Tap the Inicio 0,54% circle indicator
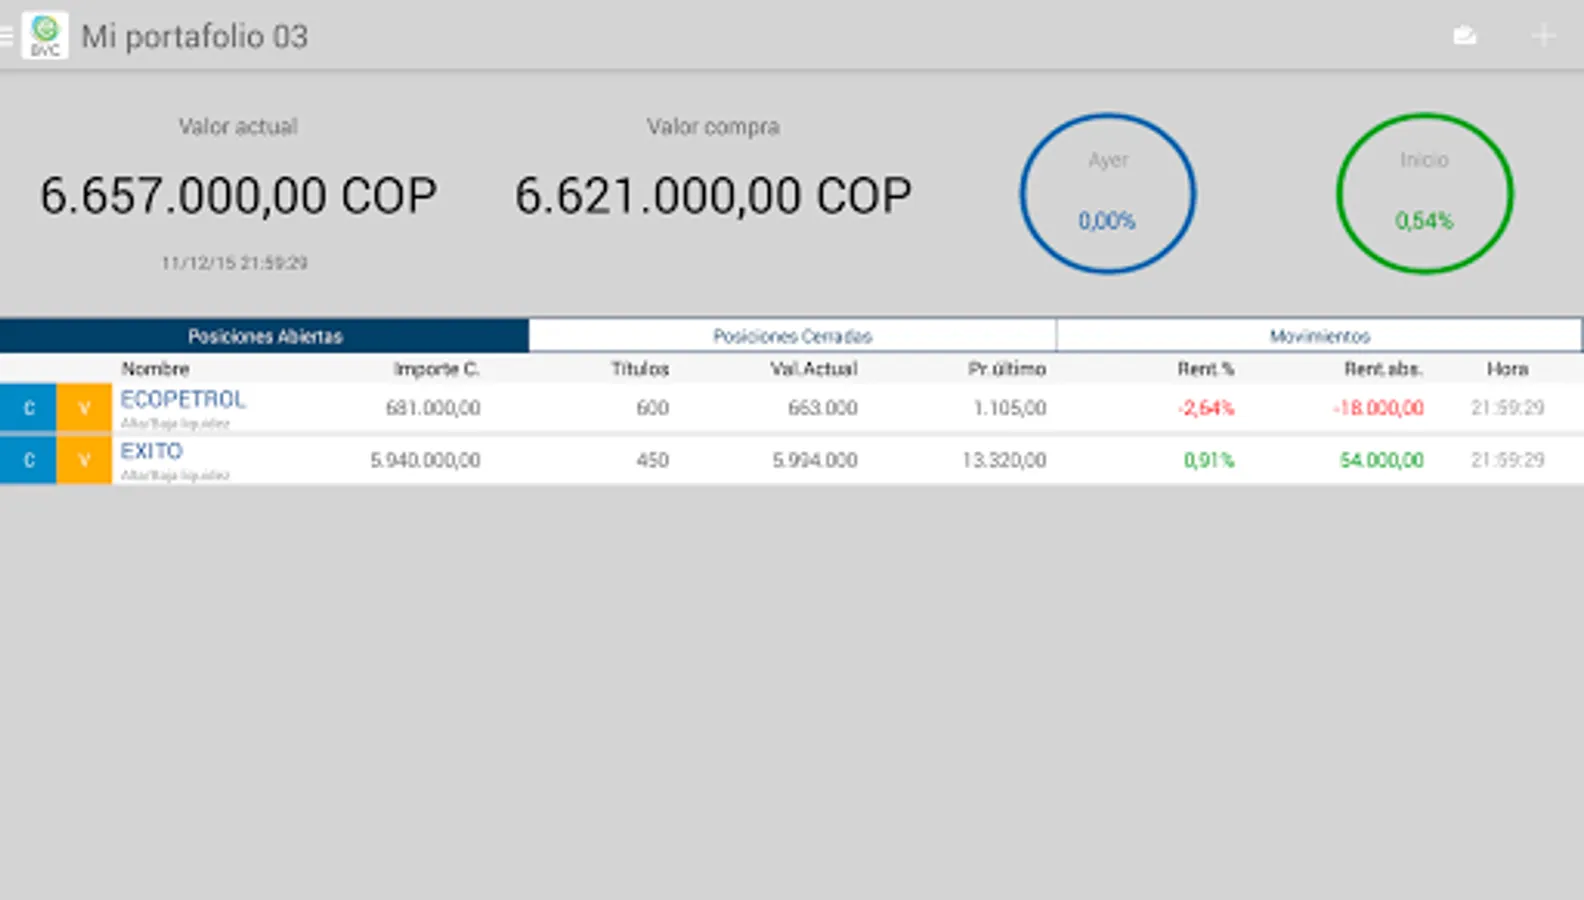The image size is (1584, 900). [x=1425, y=193]
